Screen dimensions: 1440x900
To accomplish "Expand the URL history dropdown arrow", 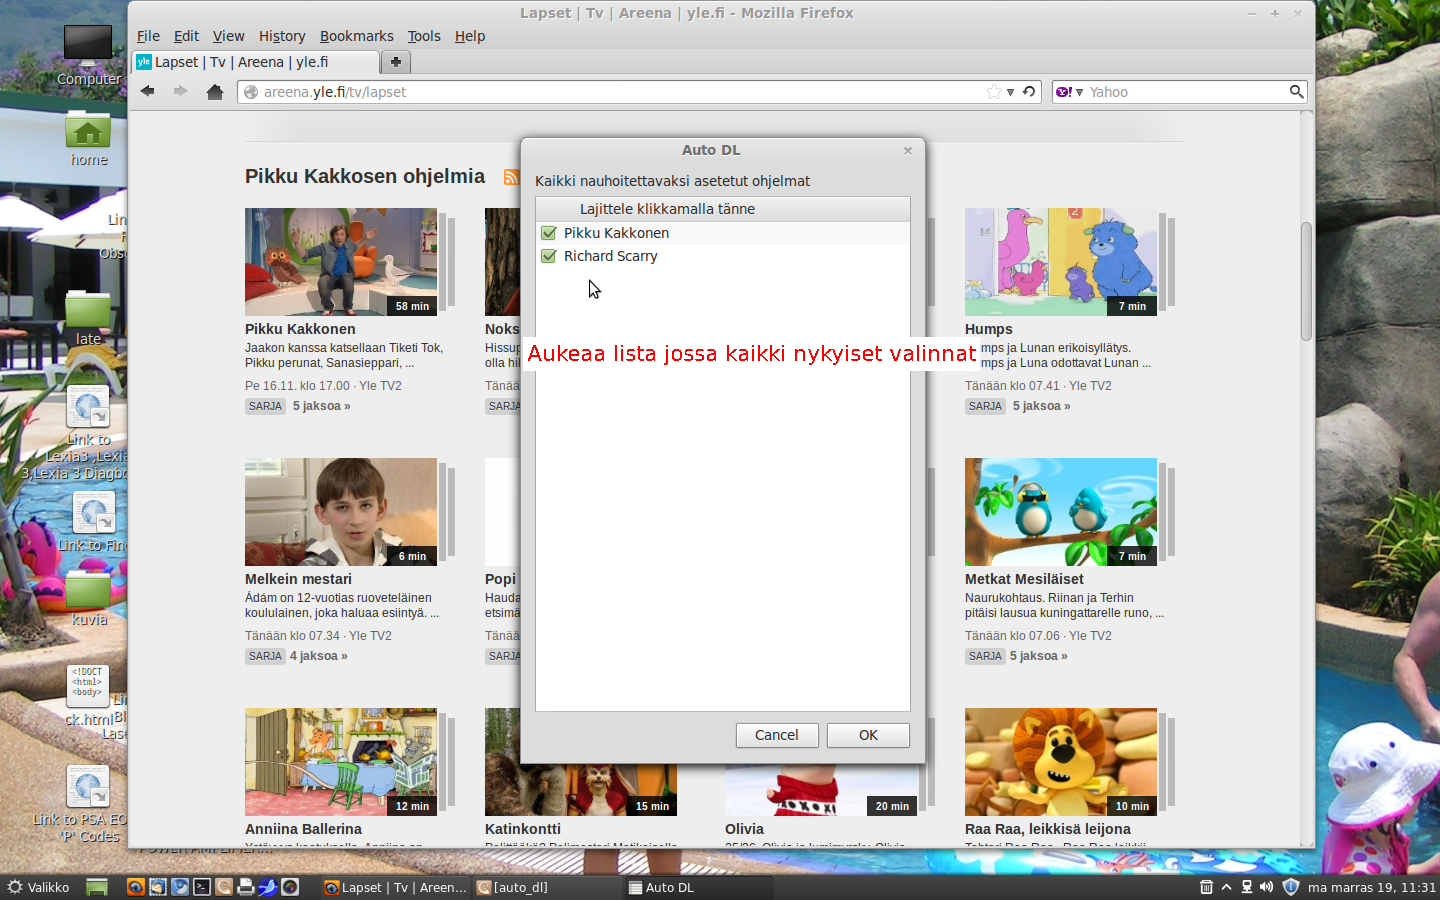I will point(1011,92).
